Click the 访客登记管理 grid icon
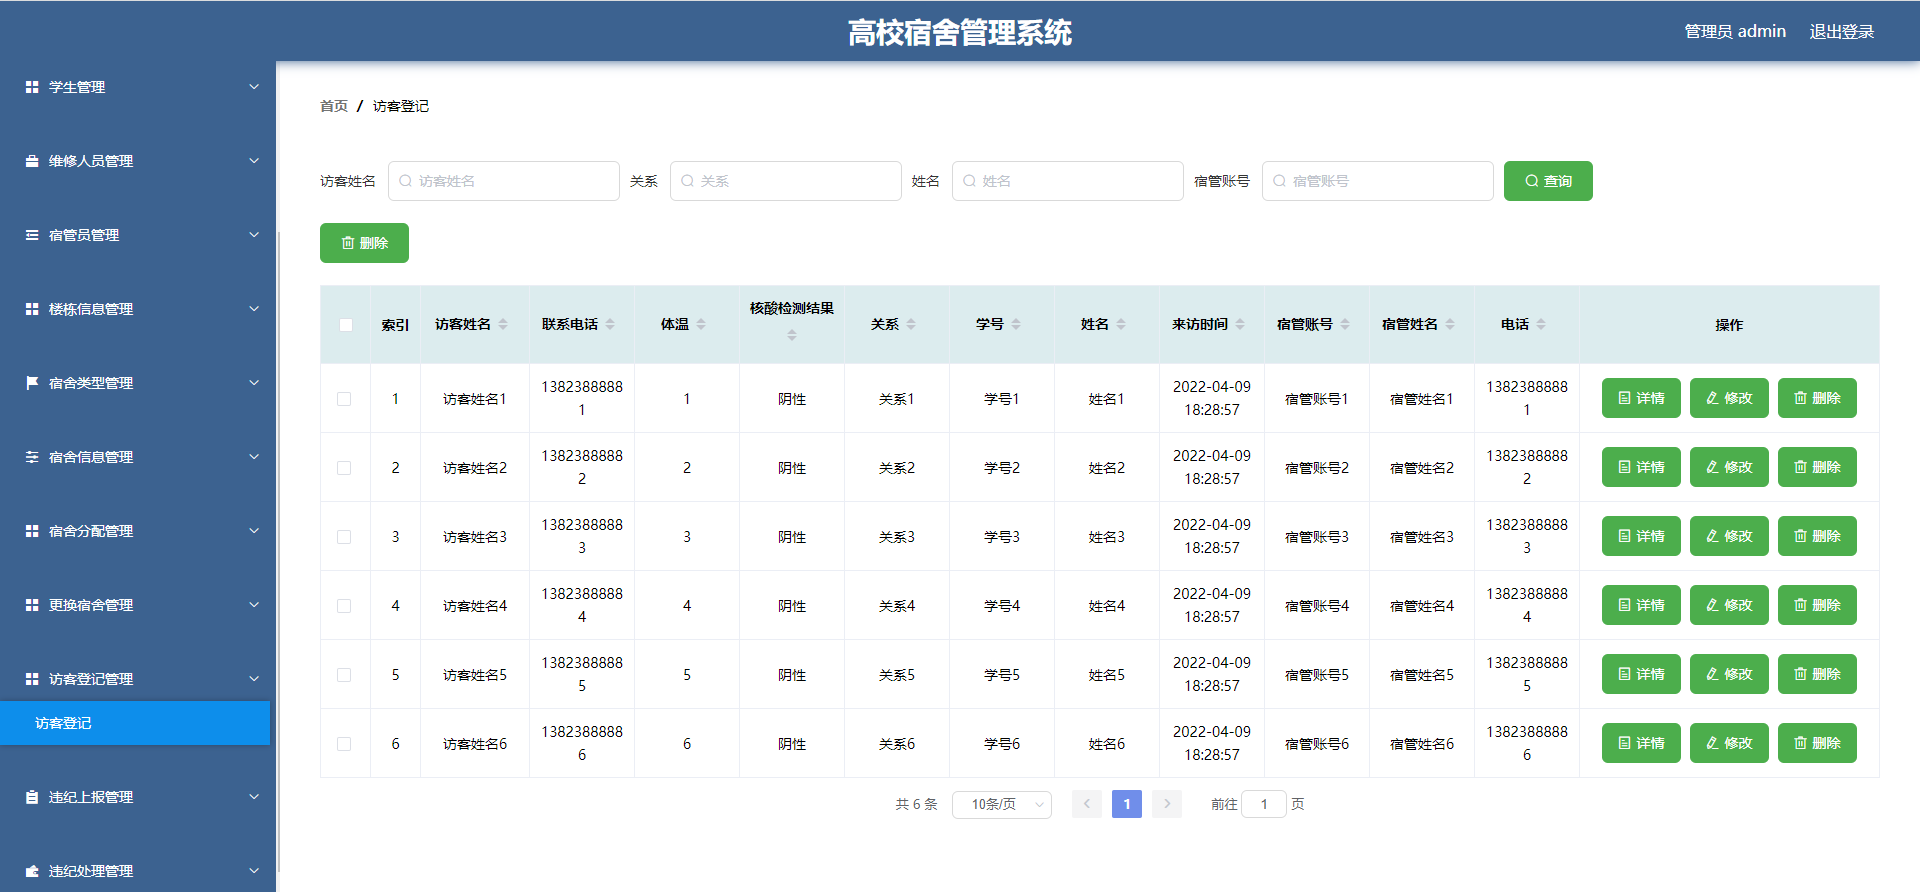The image size is (1920, 892). tap(32, 679)
